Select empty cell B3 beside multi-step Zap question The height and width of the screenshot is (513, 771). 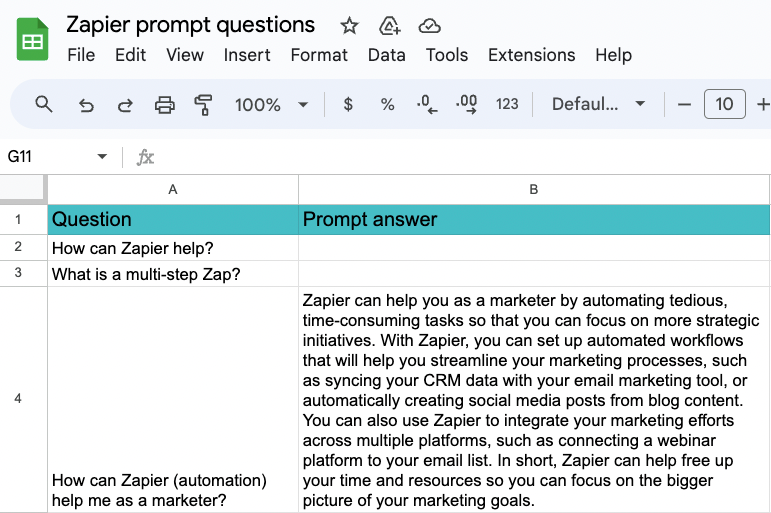pos(534,274)
